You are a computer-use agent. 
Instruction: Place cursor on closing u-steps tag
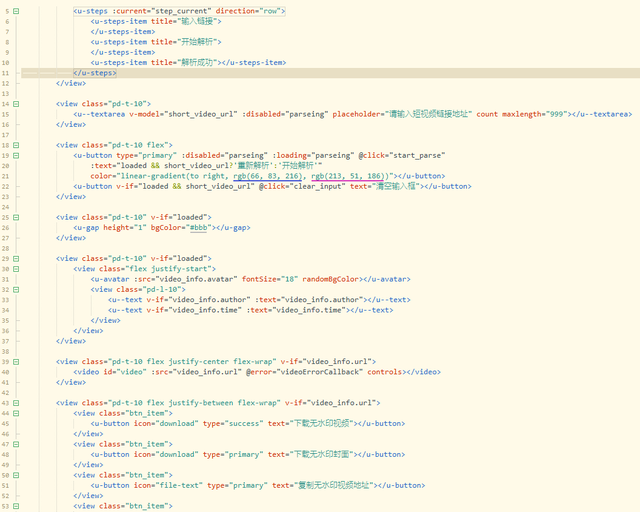95,72
